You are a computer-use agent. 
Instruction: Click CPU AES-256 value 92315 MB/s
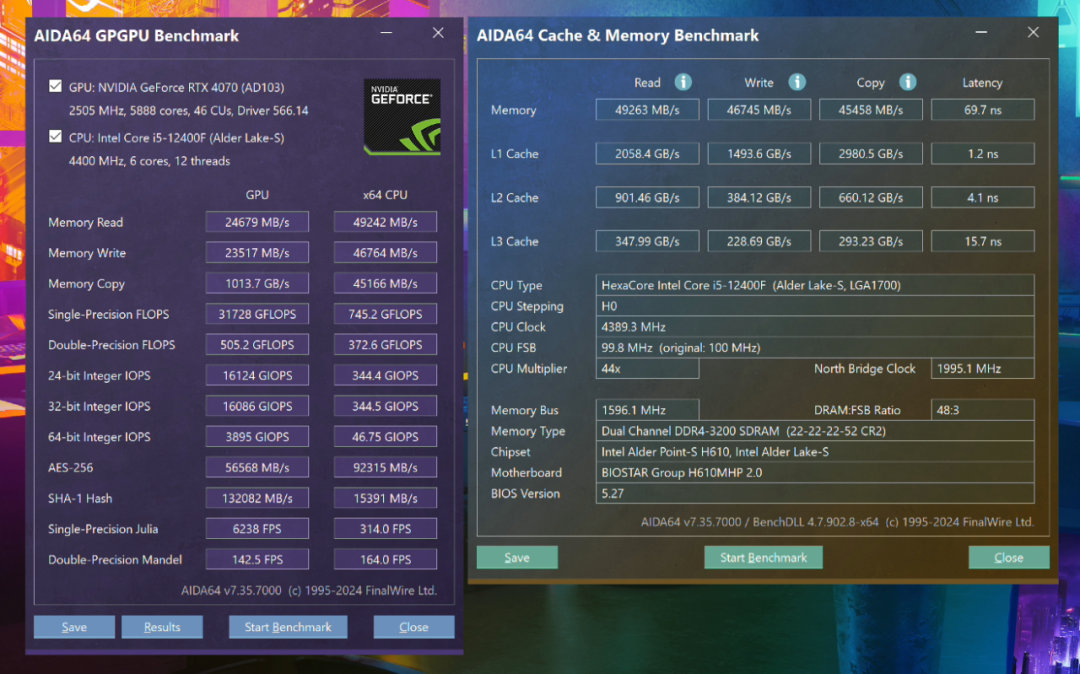tap(385, 467)
